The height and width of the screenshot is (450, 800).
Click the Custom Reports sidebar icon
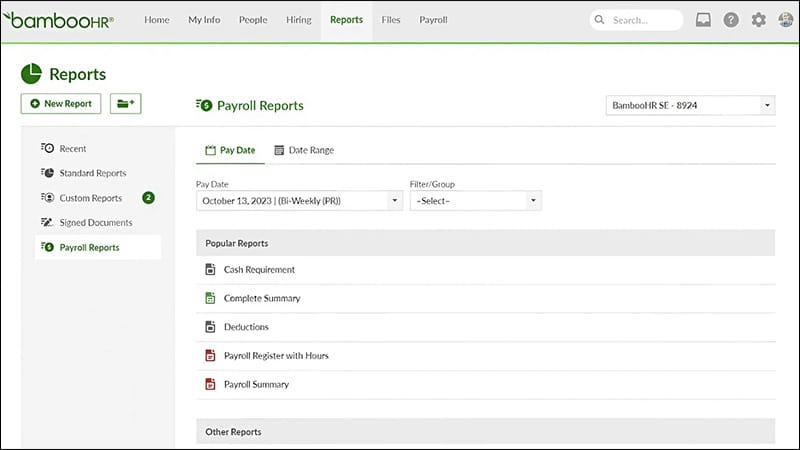click(47, 197)
